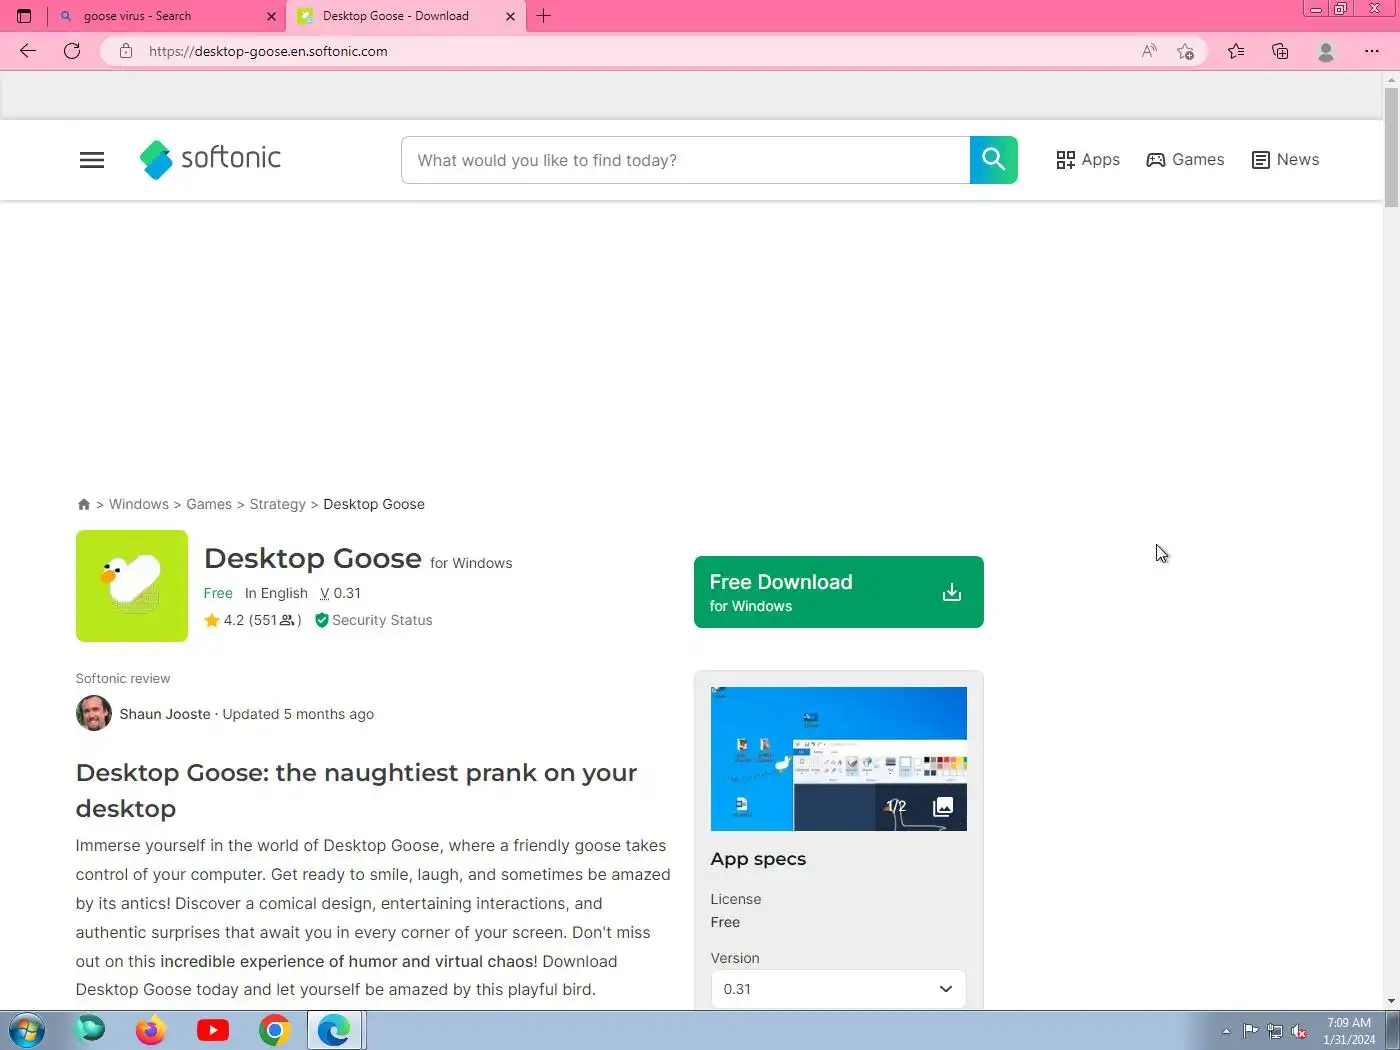Viewport: 1400px width, 1050px height.
Task: Go to Games breadcrumb link
Action: point(209,504)
